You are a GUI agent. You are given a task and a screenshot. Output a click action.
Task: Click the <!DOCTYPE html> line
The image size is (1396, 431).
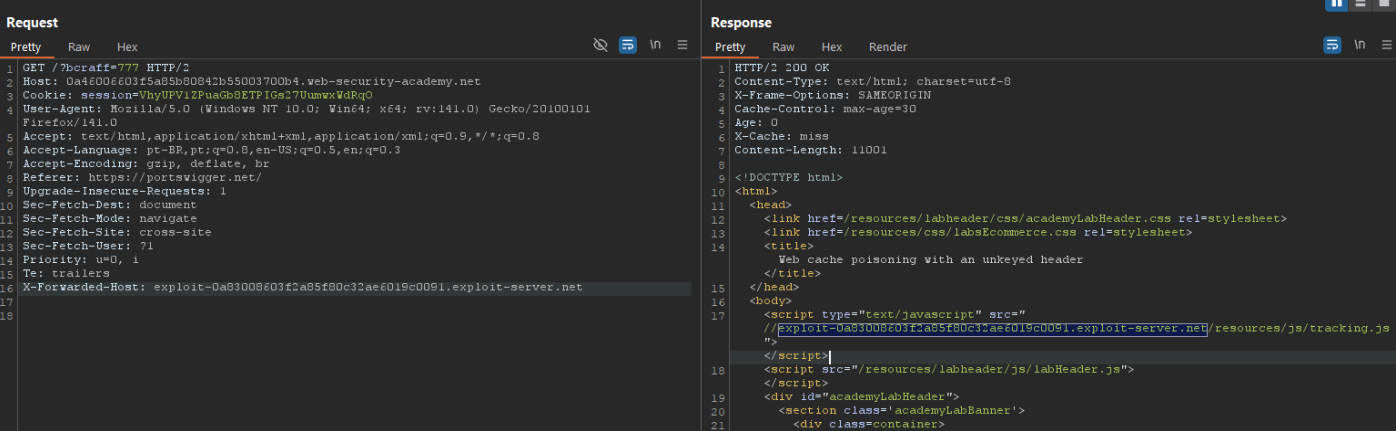(x=788, y=177)
